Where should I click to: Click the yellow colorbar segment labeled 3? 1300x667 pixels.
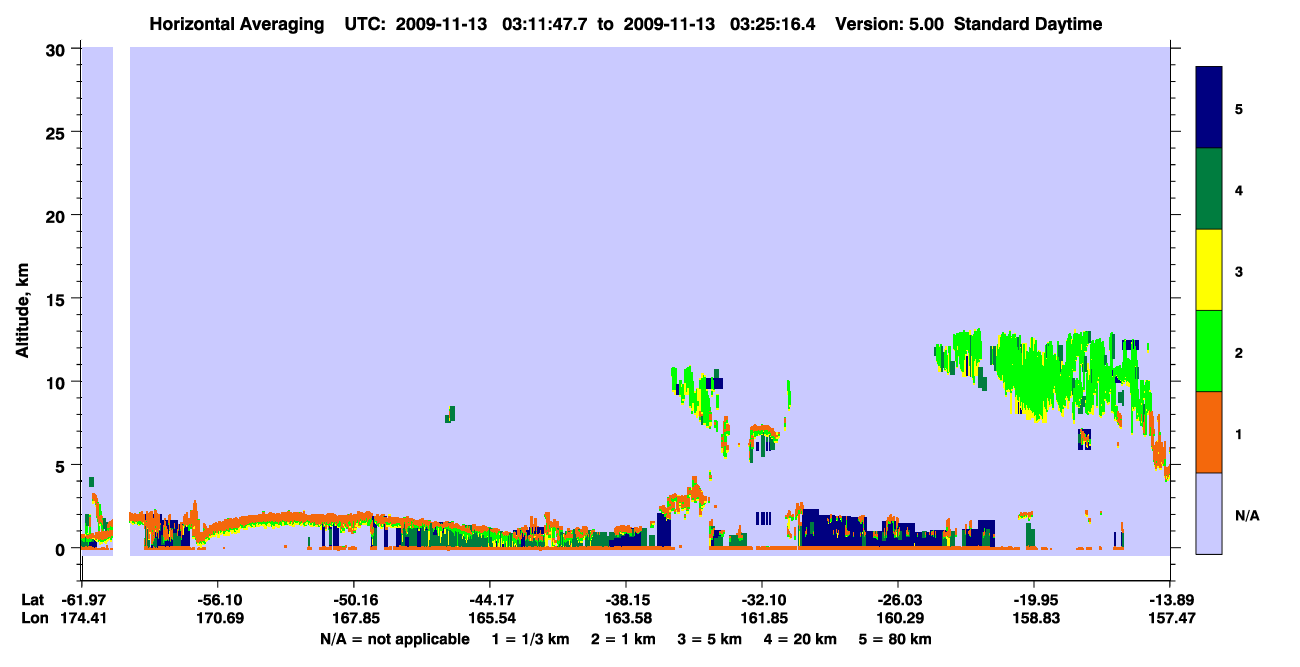click(x=1209, y=270)
